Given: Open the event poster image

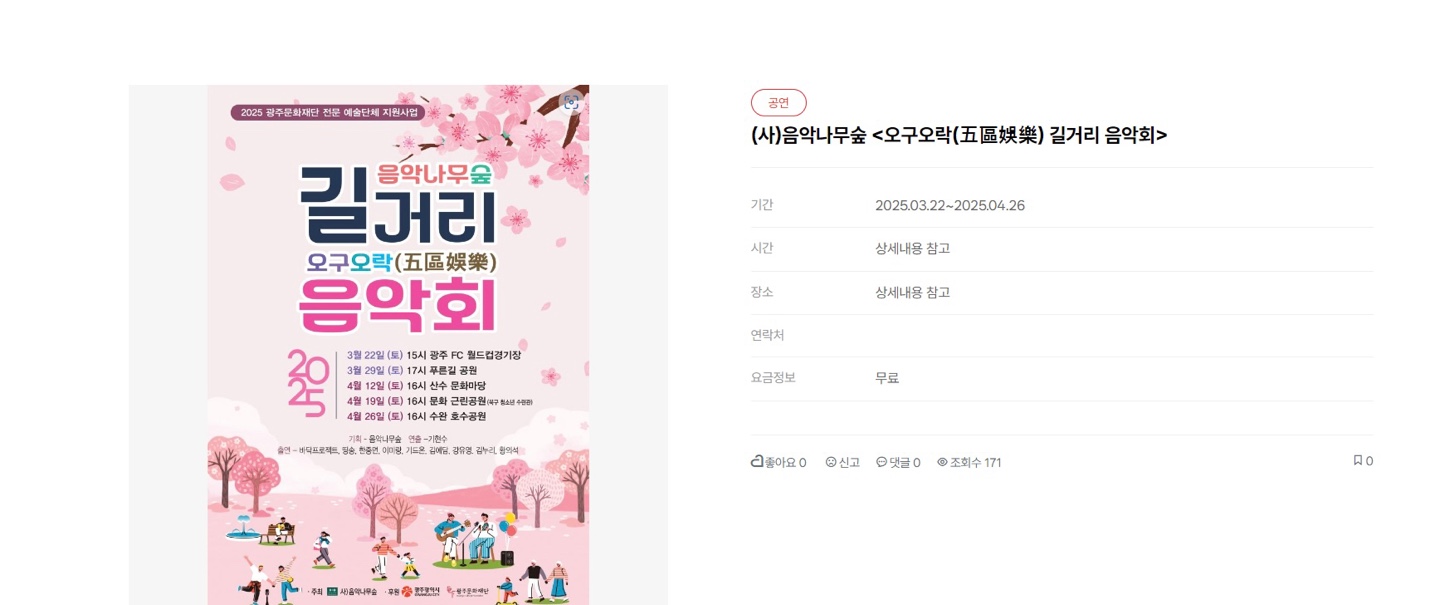Looking at the screenshot, I should (398, 345).
